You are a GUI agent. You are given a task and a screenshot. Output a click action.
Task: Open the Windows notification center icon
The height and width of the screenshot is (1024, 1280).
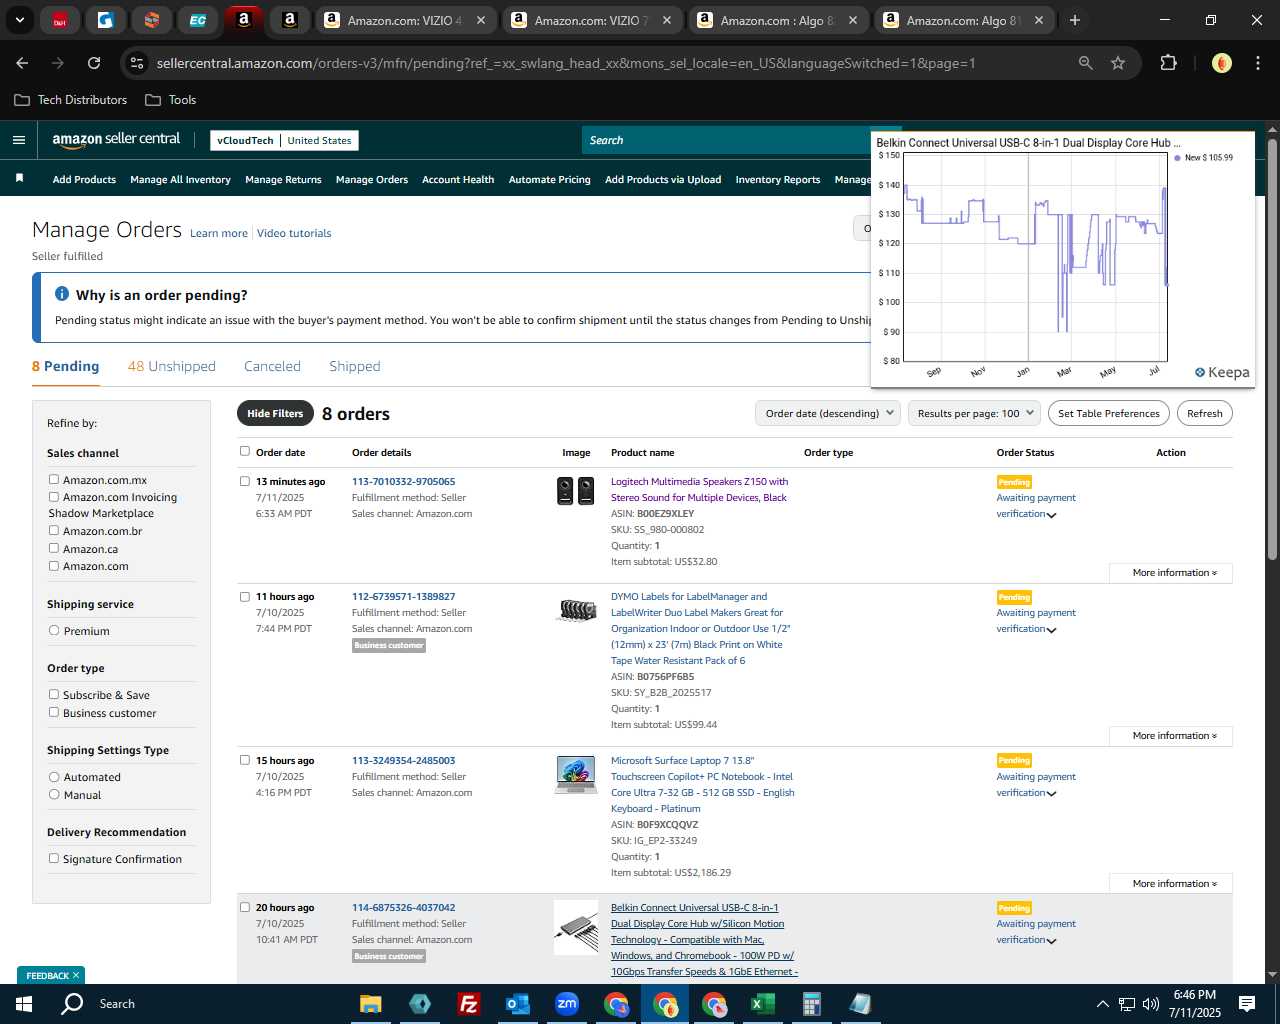[1247, 1004]
